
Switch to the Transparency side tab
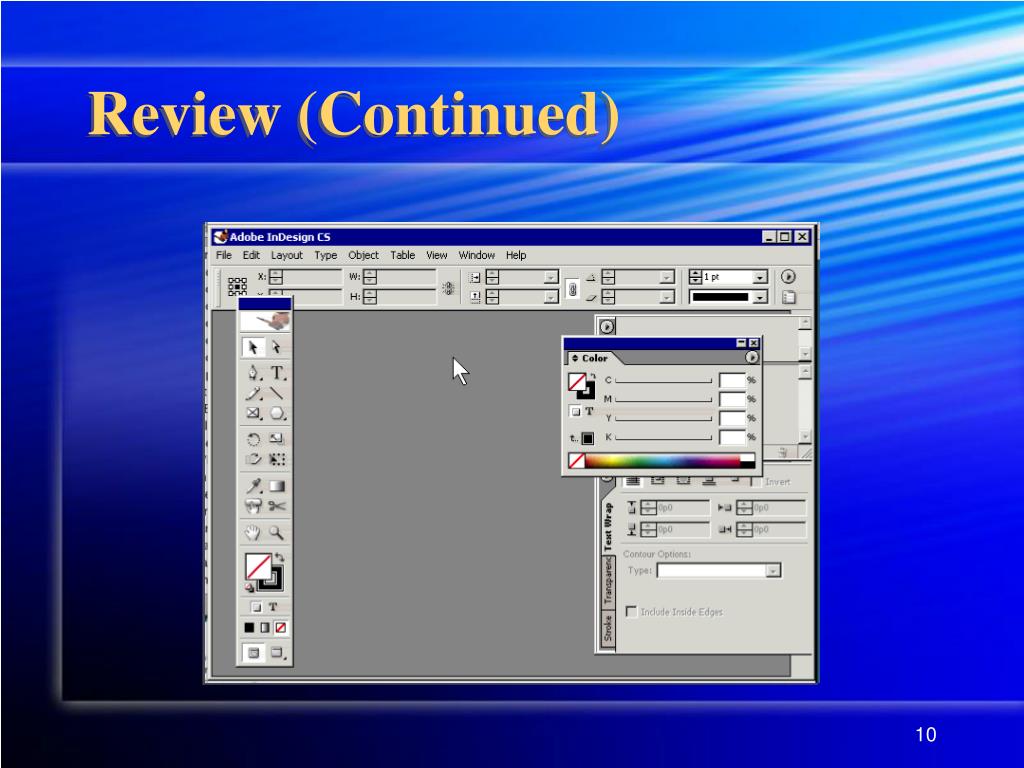(608, 583)
